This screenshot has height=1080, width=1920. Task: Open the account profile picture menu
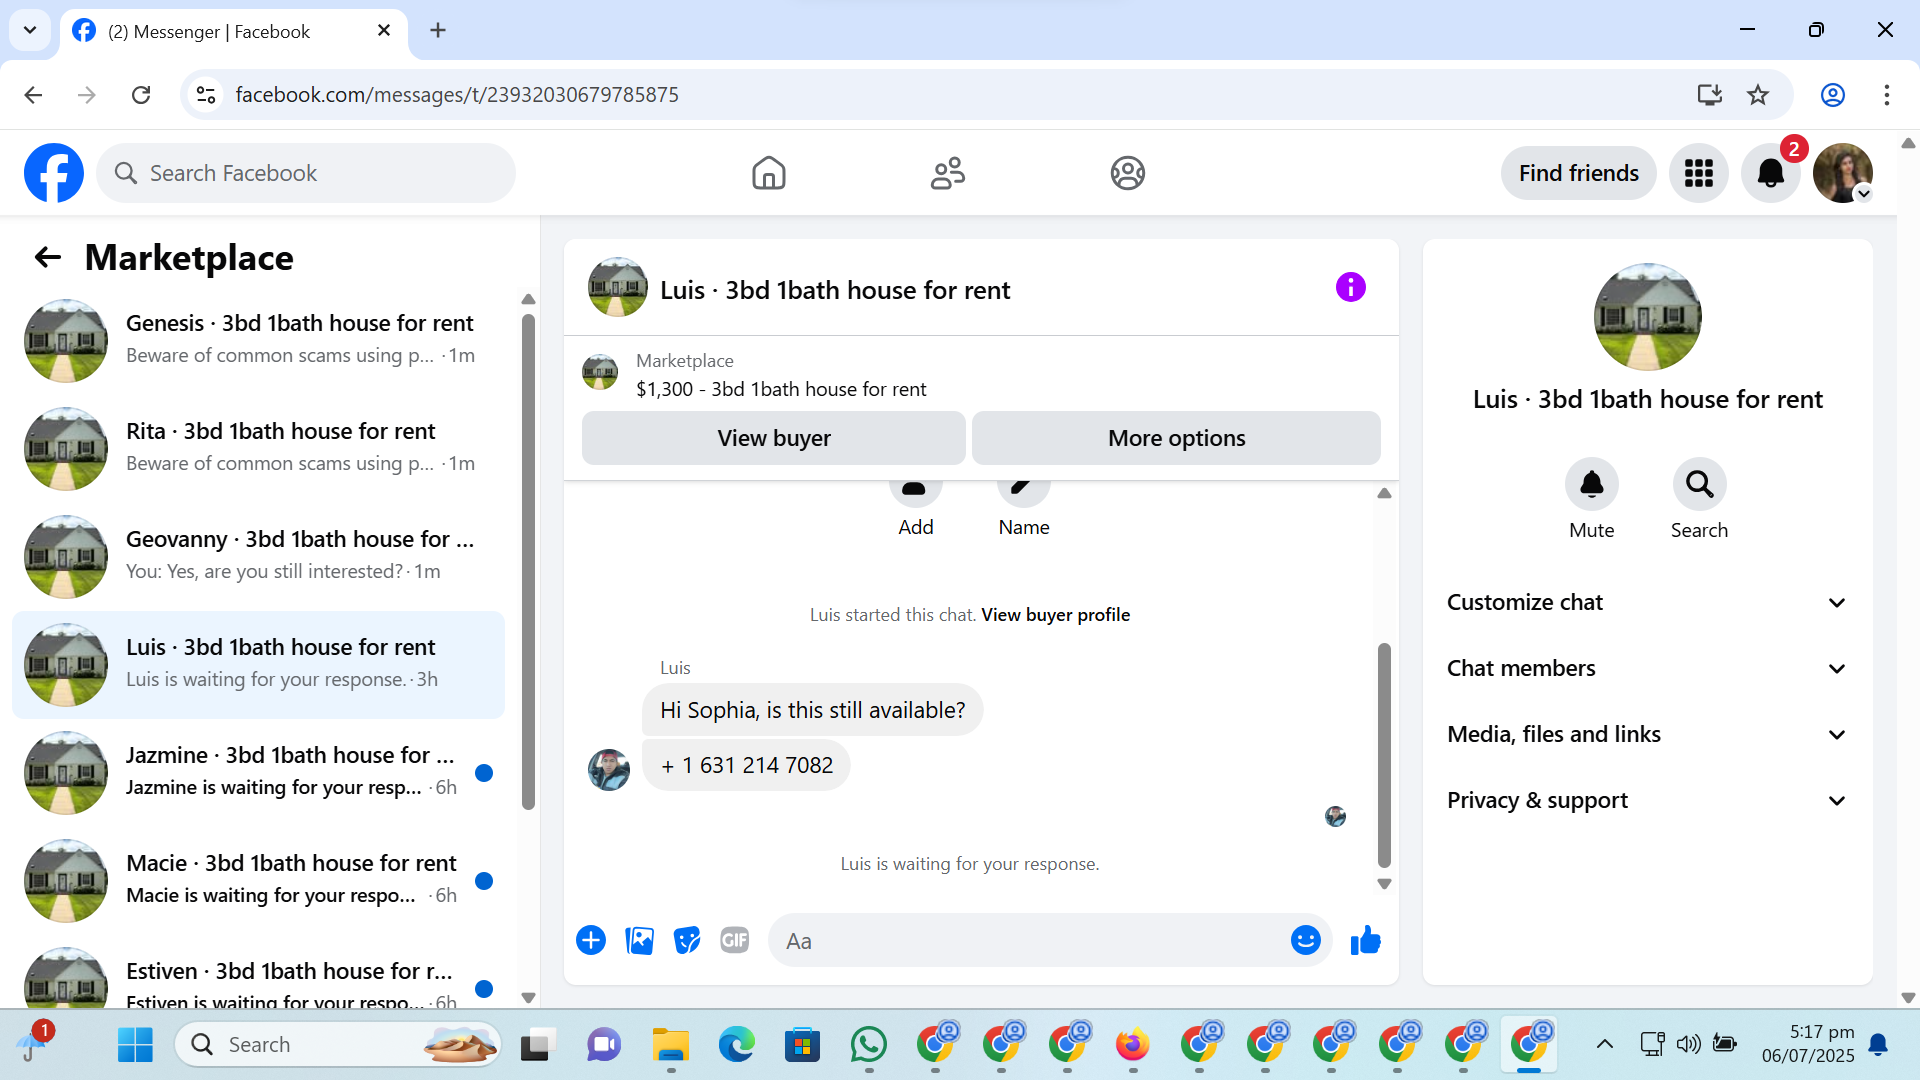1843,173
